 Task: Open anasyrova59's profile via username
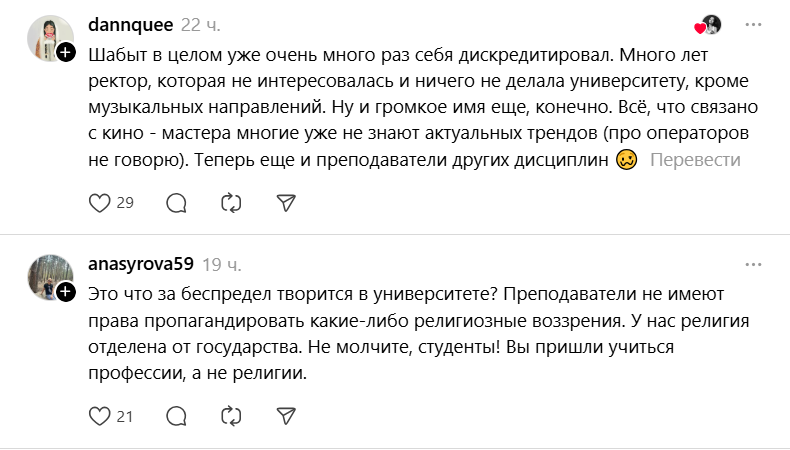[139, 264]
